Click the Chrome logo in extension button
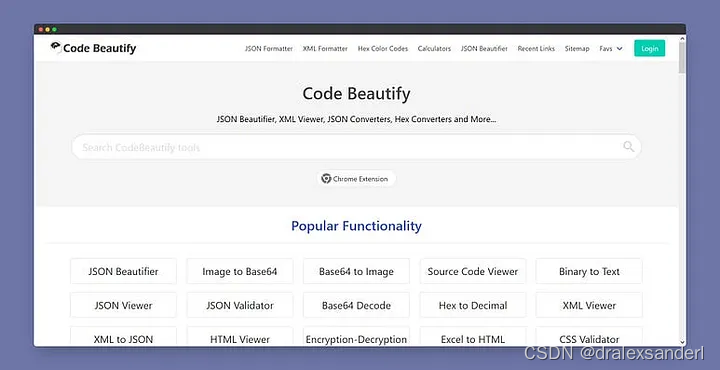720x370 pixels. [x=326, y=179]
